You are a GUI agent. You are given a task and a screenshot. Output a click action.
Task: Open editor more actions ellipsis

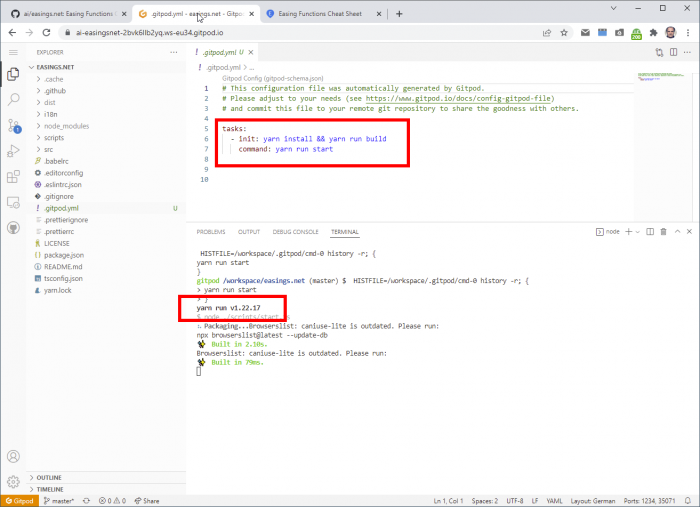tap(688, 52)
